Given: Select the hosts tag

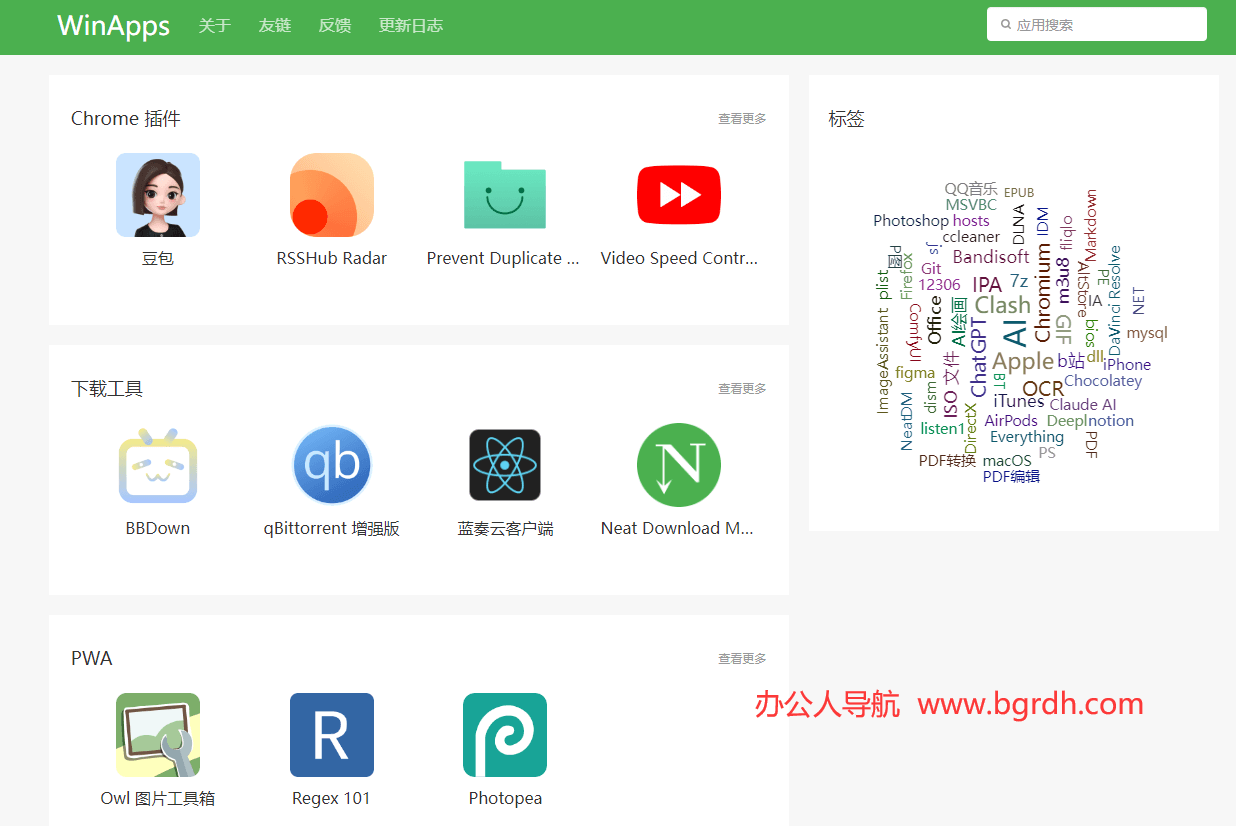Looking at the screenshot, I should coord(971,221).
